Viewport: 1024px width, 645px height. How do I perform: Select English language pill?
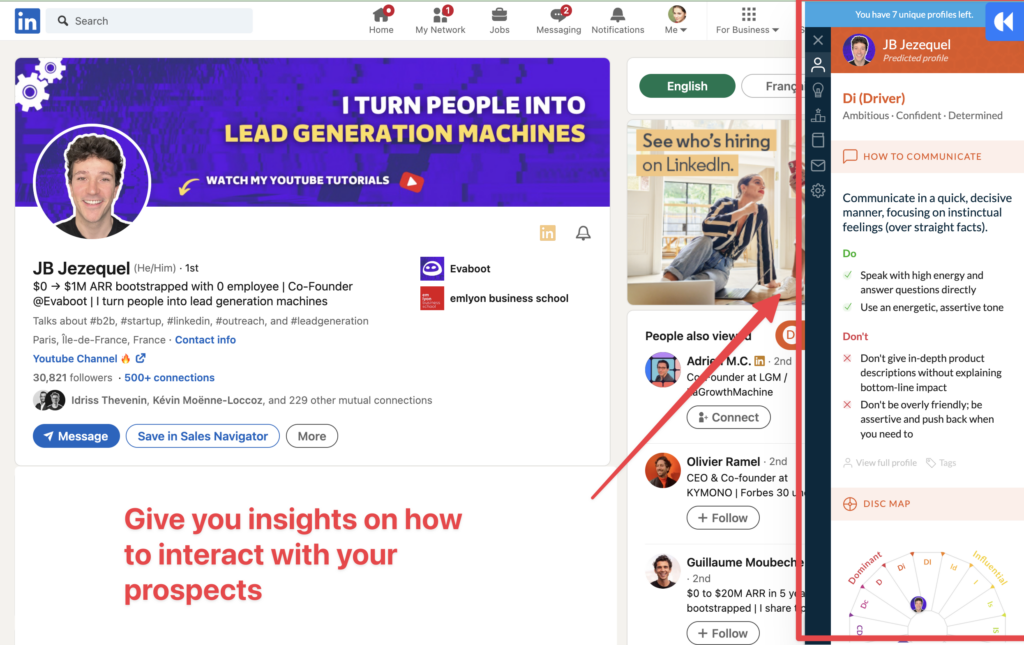click(687, 86)
